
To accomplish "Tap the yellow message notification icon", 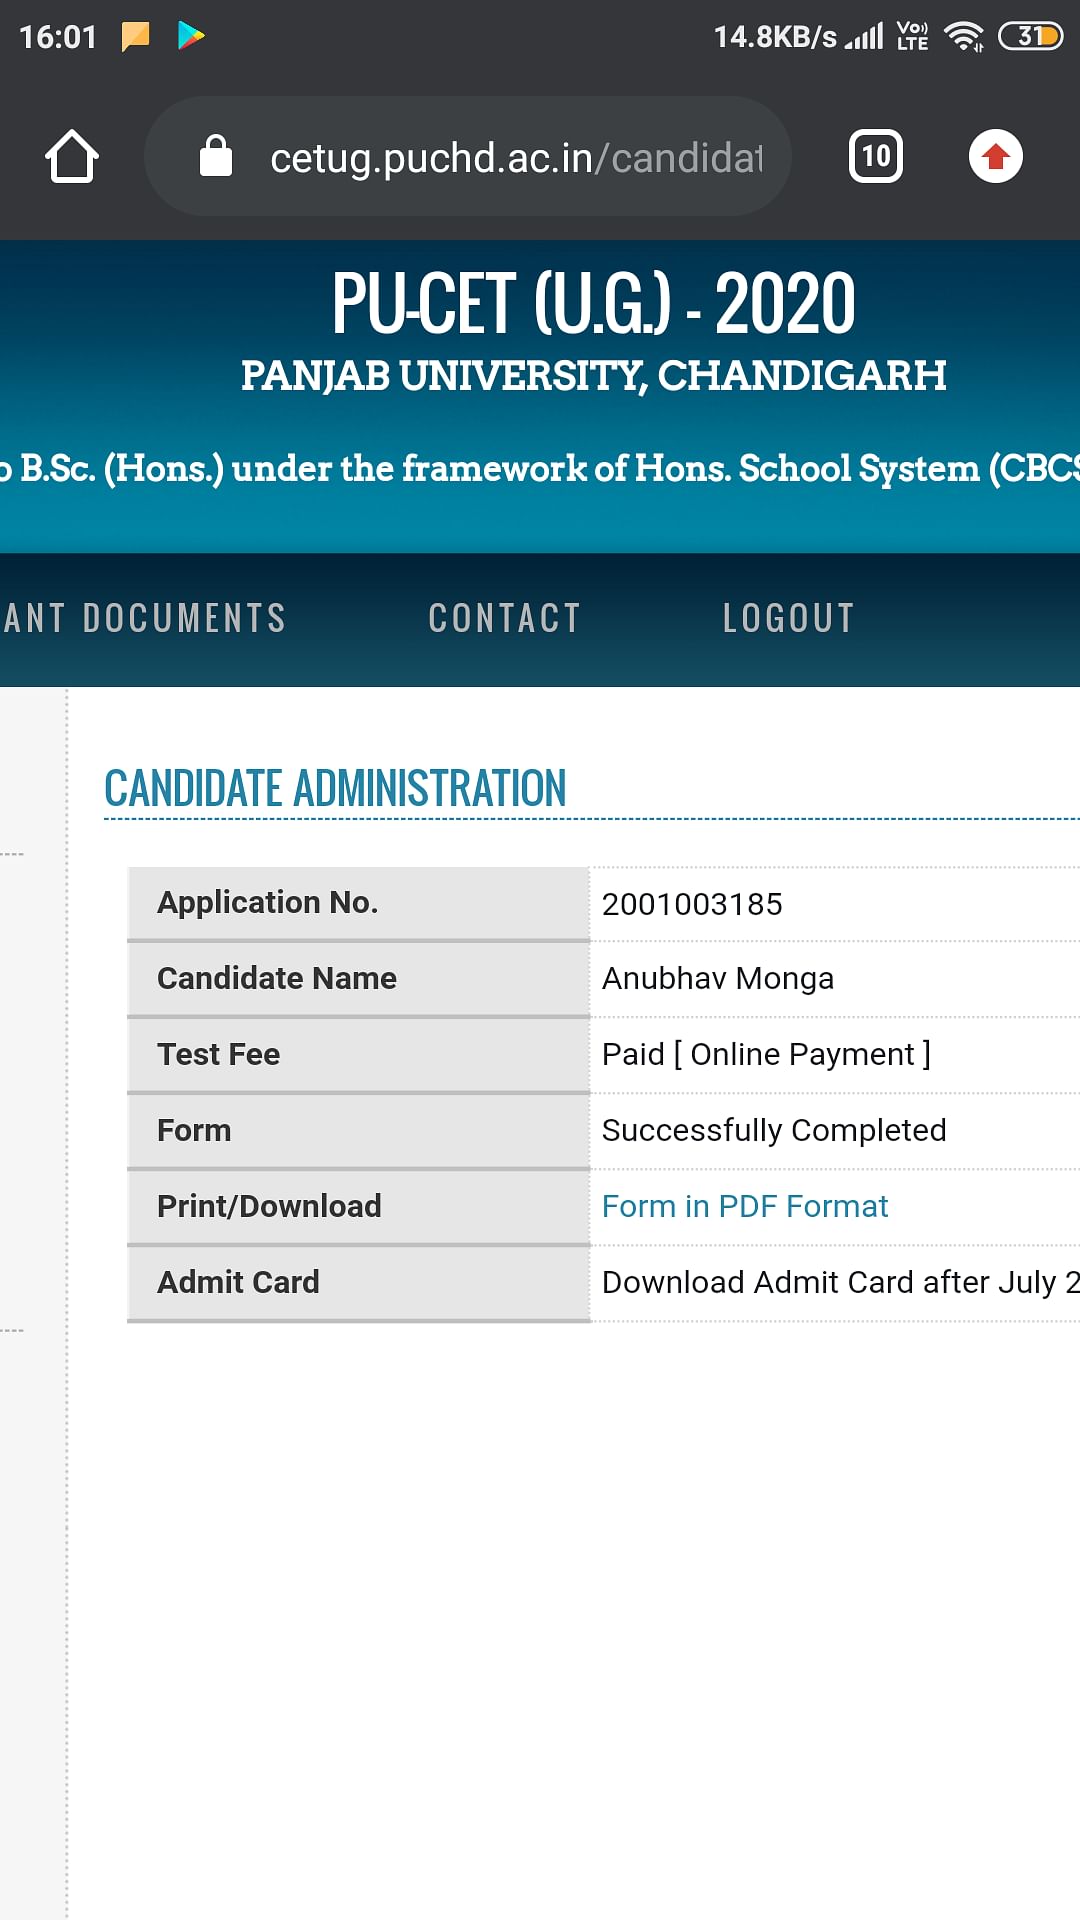I will point(135,37).
